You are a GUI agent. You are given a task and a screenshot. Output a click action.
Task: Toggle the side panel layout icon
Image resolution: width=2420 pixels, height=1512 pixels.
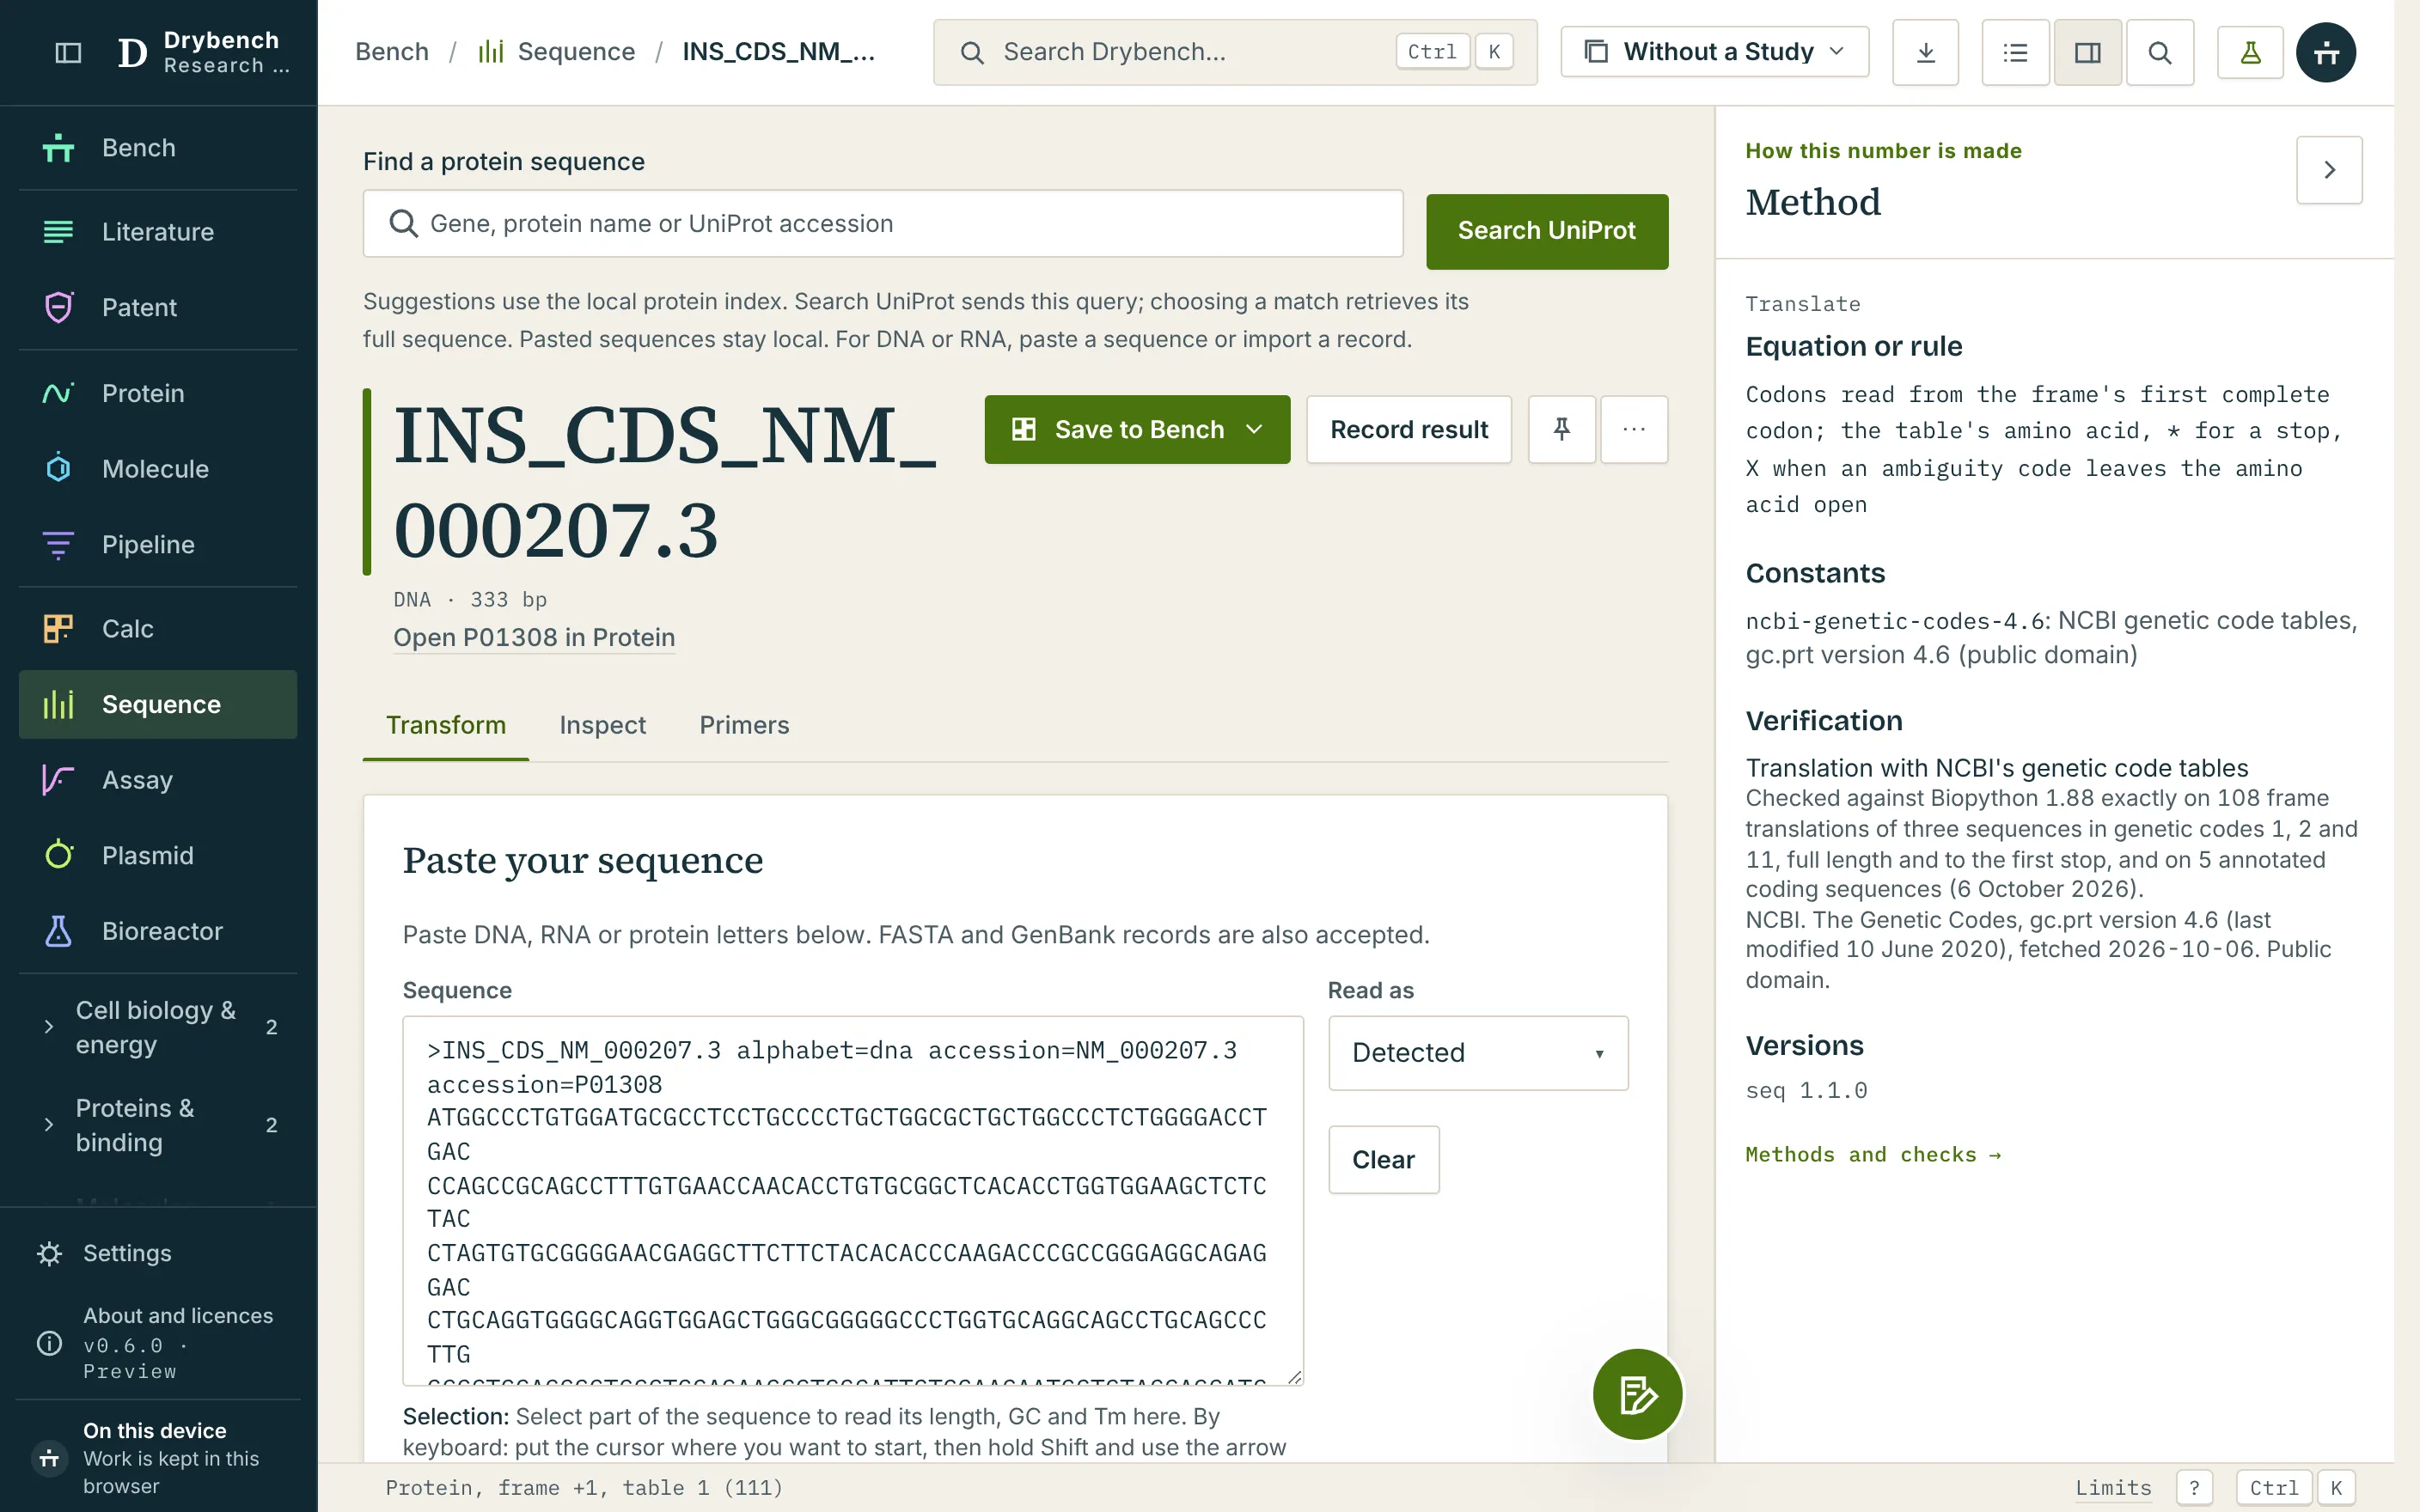click(x=2087, y=52)
